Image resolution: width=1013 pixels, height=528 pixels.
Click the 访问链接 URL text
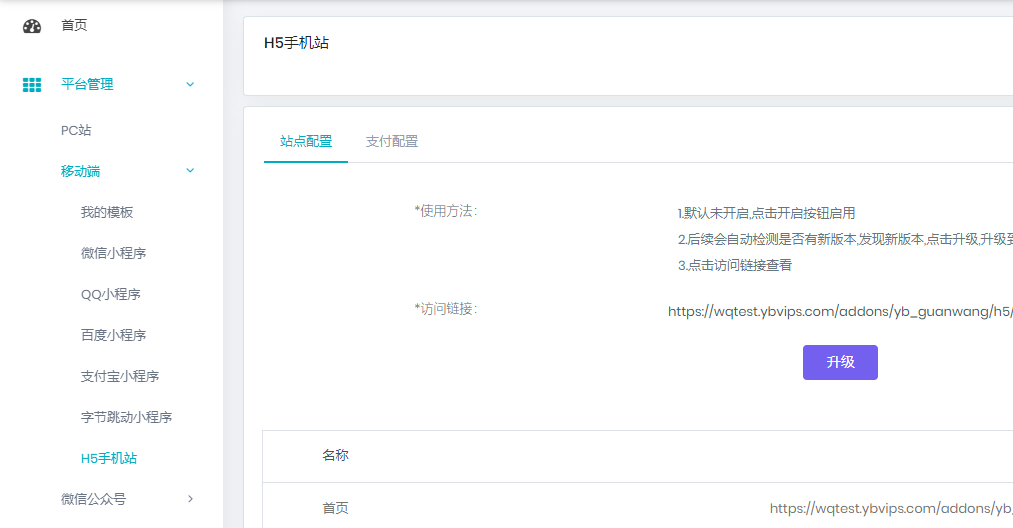coord(840,312)
